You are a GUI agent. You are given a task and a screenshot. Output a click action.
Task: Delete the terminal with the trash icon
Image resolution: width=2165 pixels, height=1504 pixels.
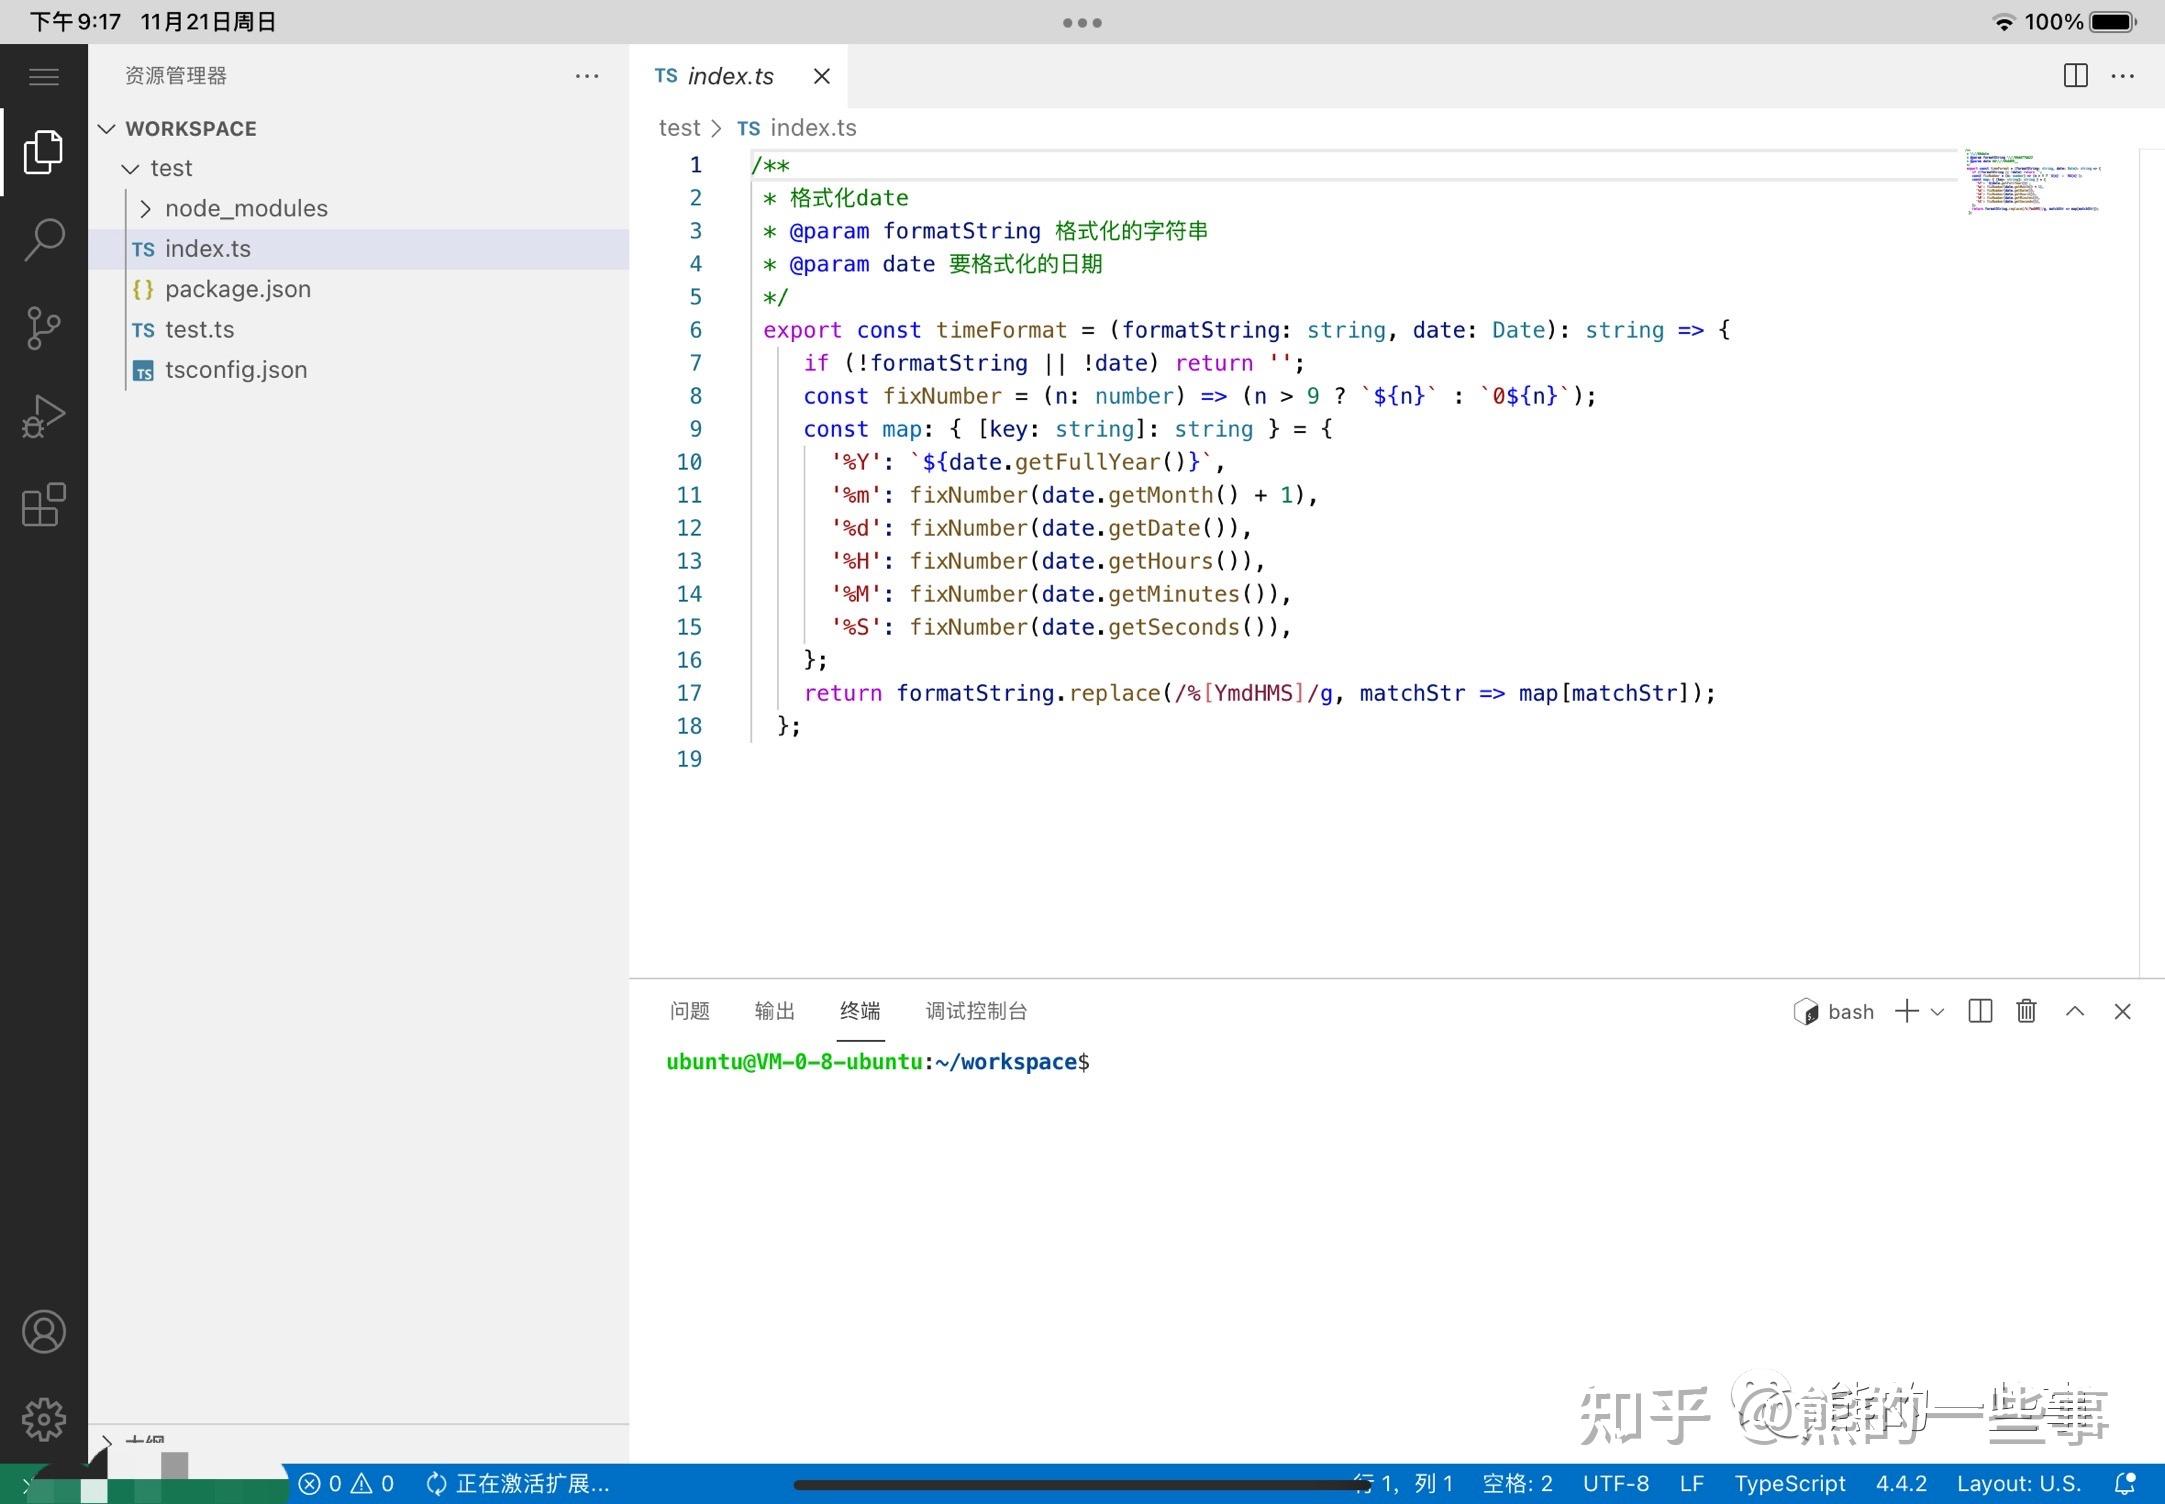2026,1011
